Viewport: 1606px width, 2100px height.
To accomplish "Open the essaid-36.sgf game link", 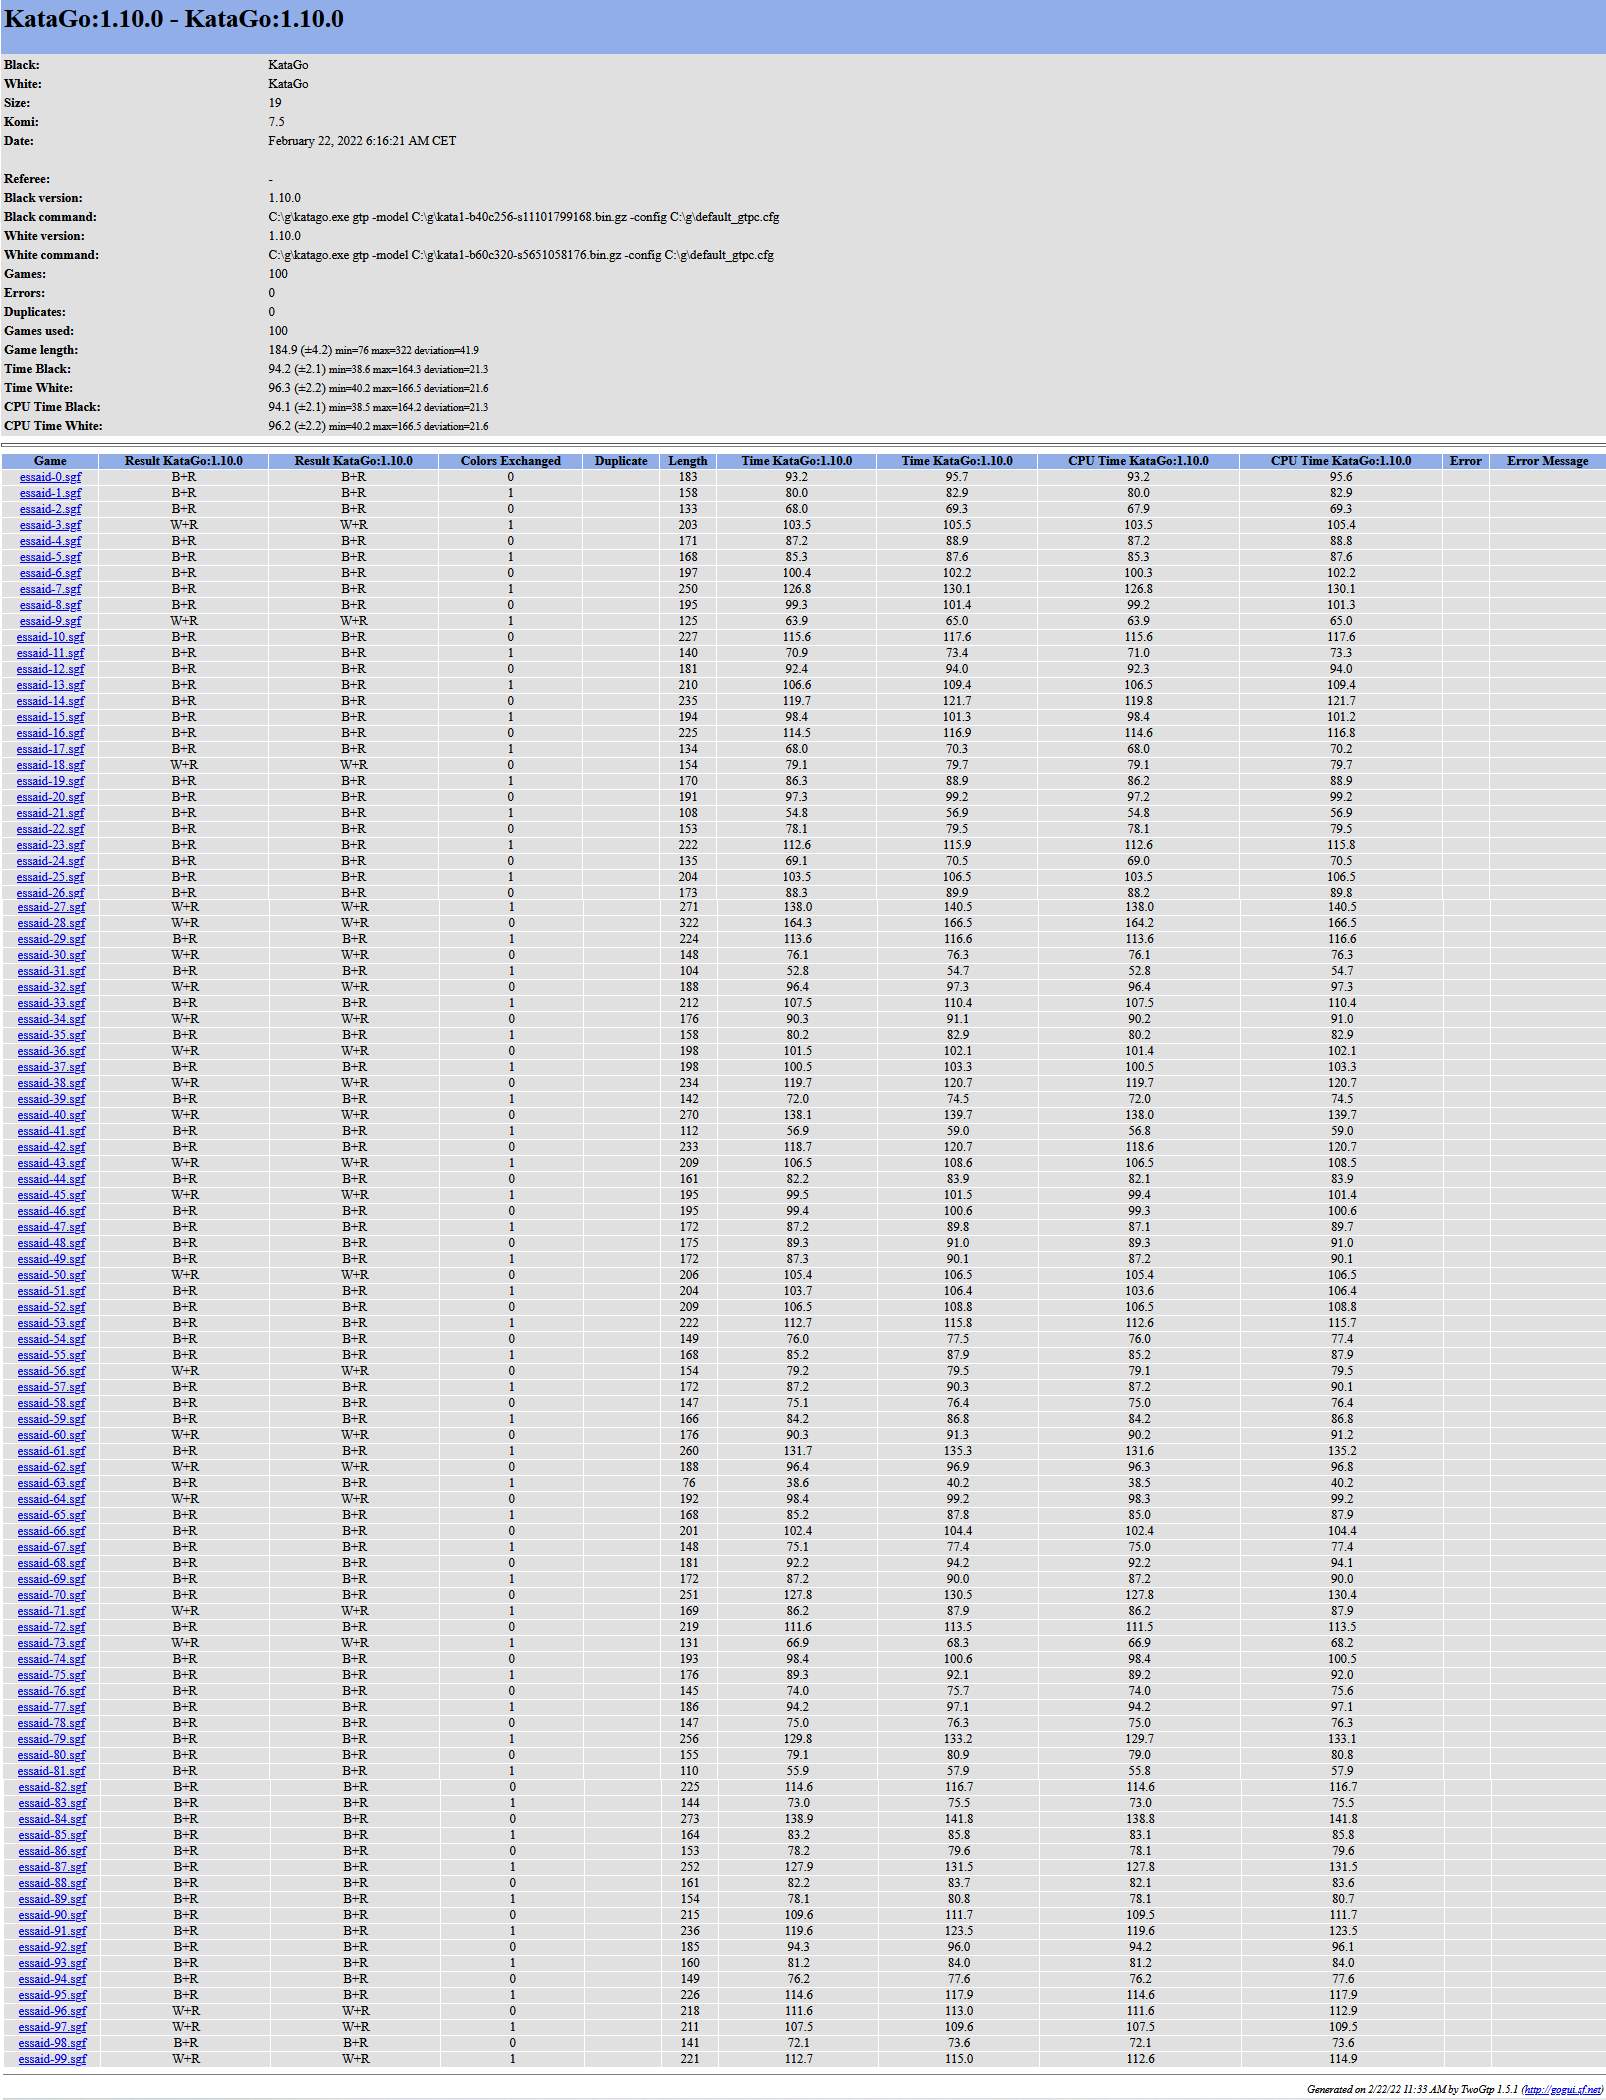I will coord(51,1051).
